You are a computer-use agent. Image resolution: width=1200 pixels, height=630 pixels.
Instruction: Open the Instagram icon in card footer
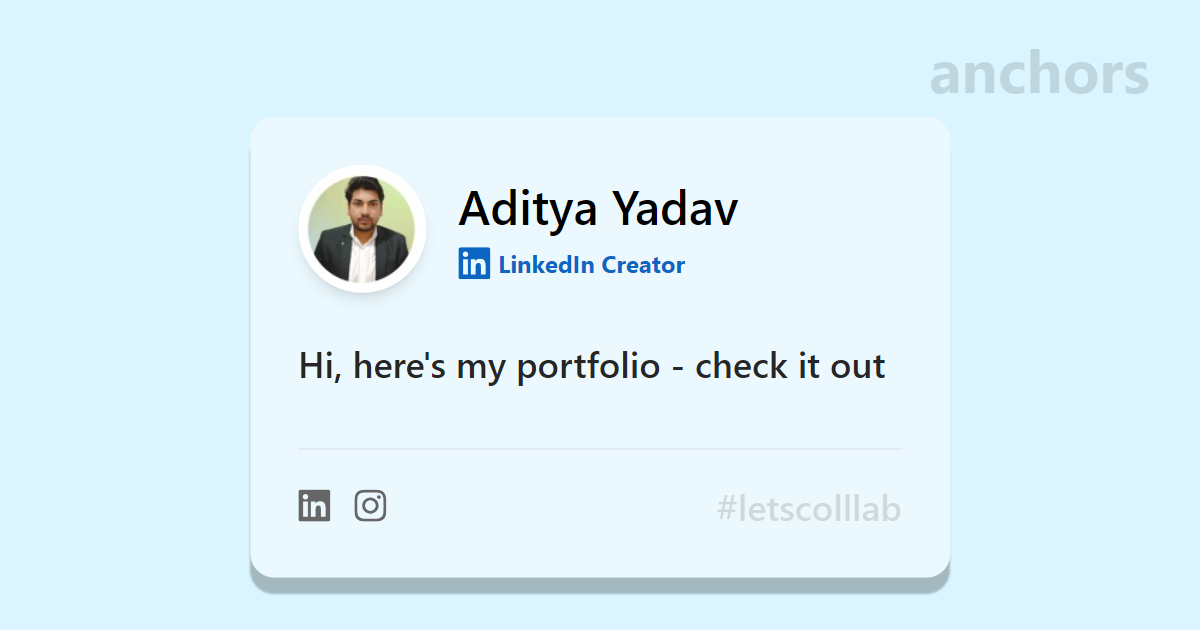[x=370, y=506]
